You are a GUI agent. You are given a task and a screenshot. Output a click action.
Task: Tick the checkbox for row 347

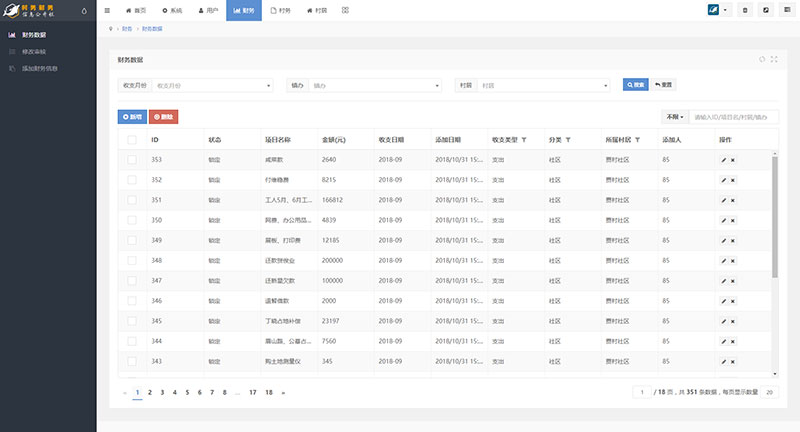tap(132, 281)
